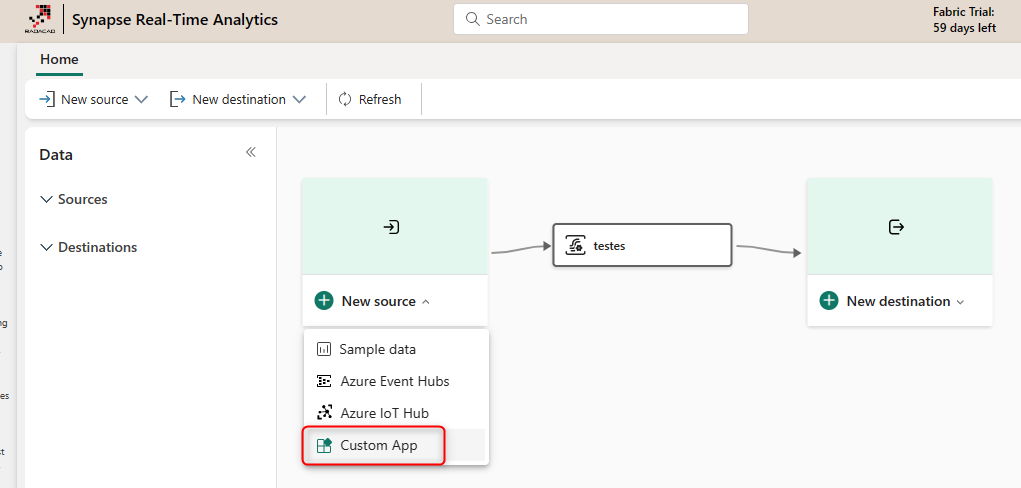
Task: Open the New destination toolbar dropdown arrow
Action: 299,99
